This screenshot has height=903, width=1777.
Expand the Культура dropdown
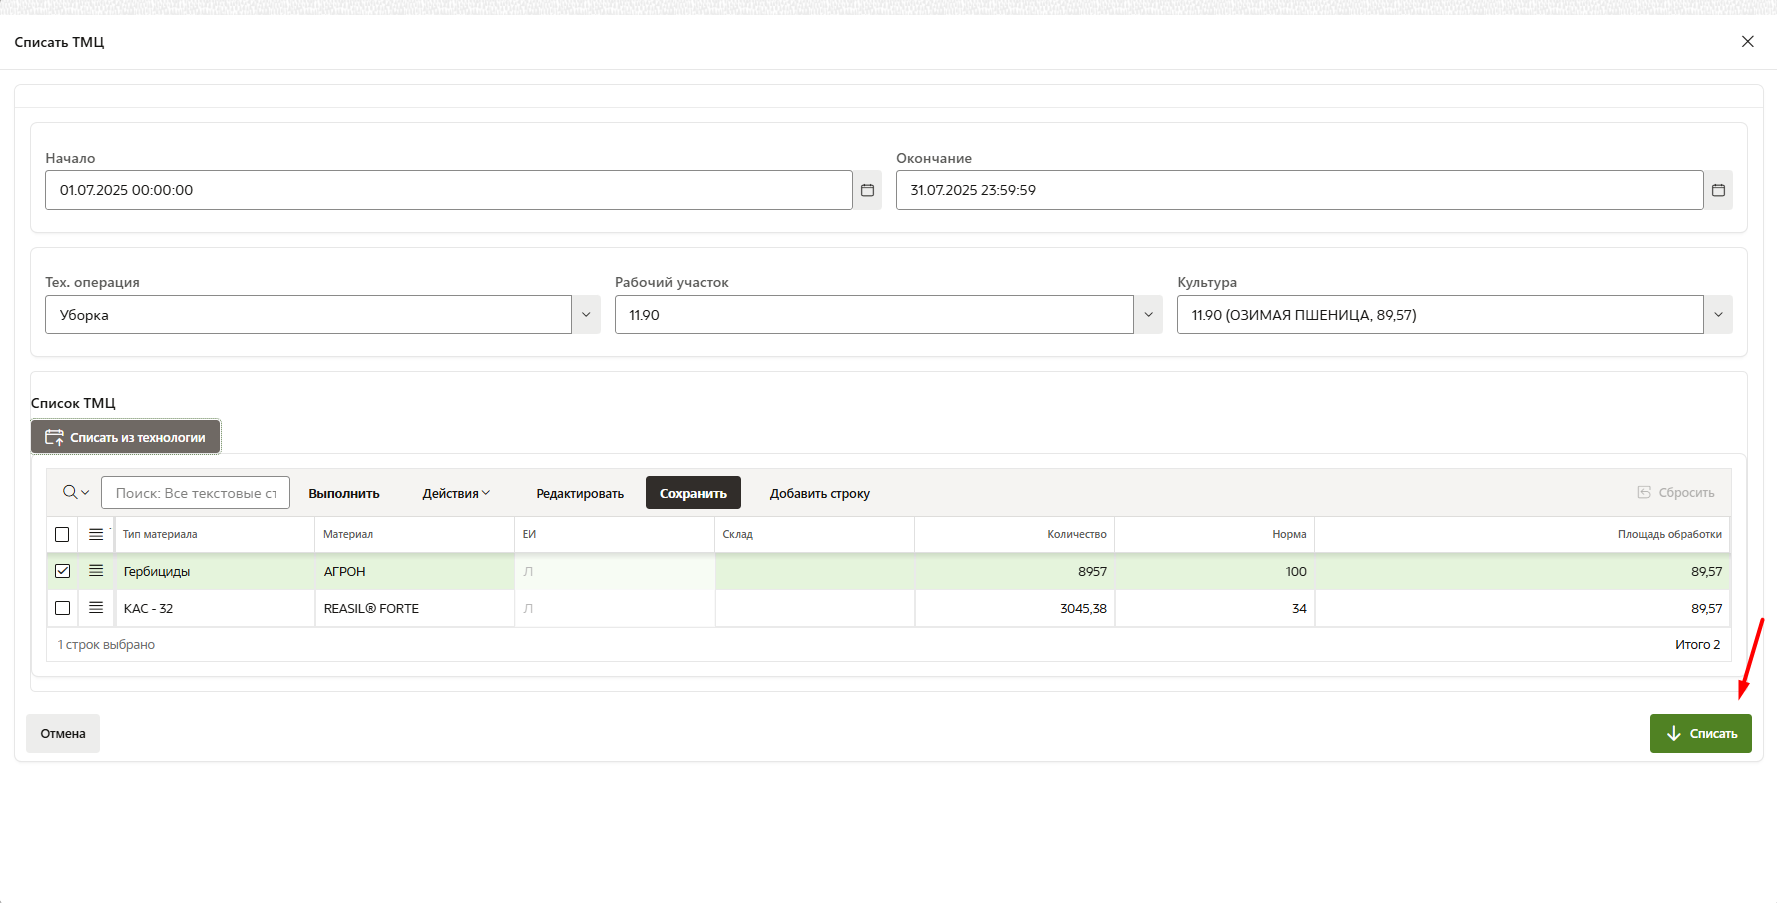[x=1718, y=315]
